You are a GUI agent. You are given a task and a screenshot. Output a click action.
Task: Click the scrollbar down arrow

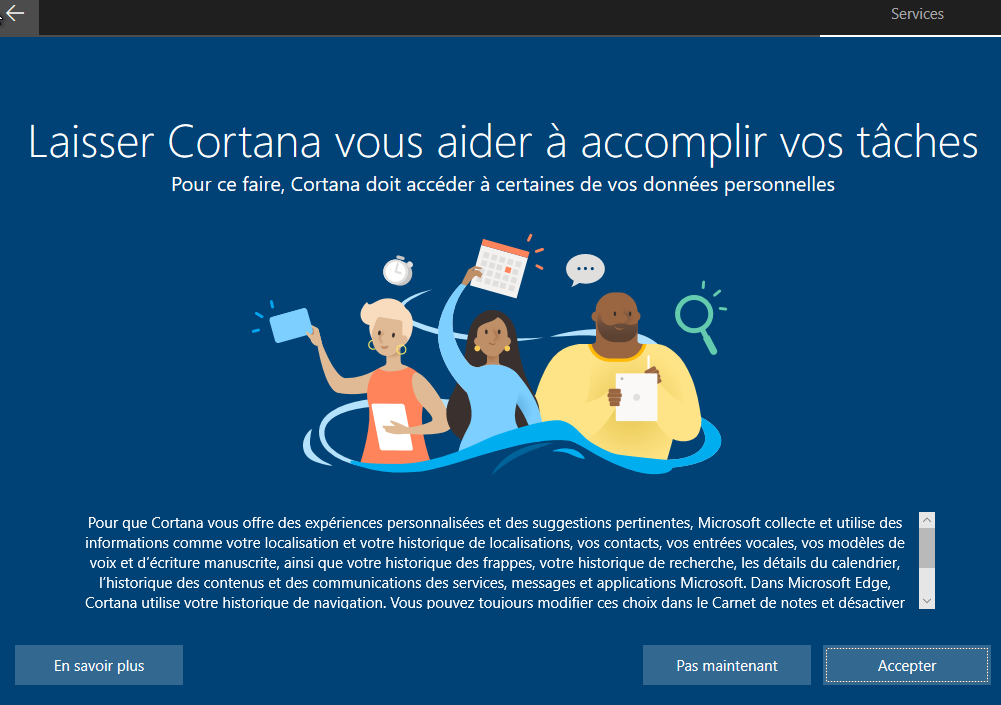927,601
